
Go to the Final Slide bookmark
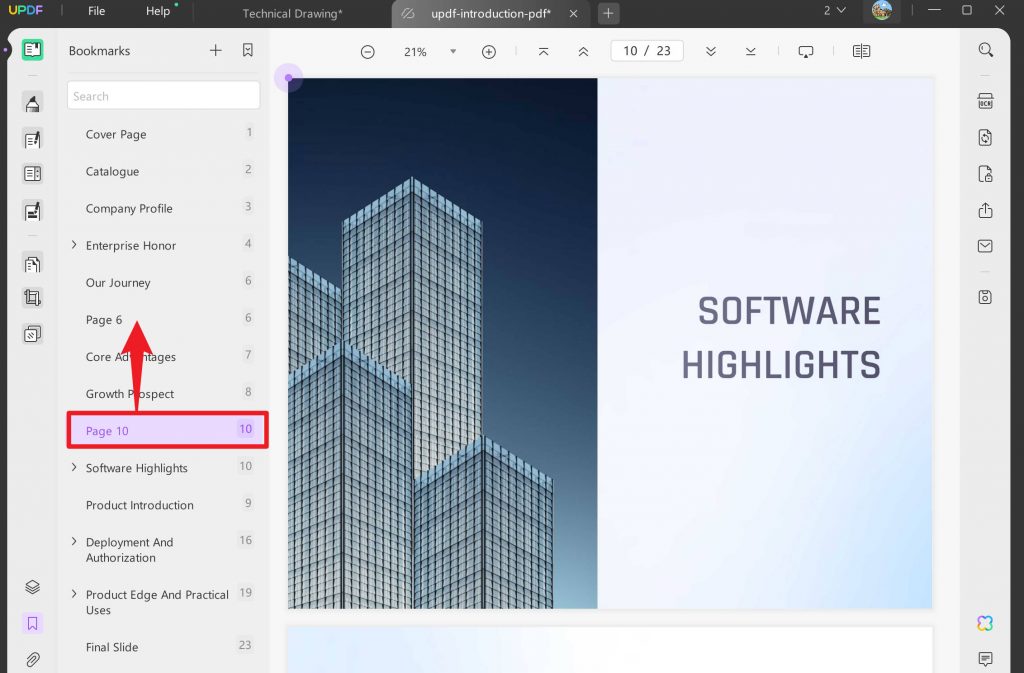click(112, 647)
